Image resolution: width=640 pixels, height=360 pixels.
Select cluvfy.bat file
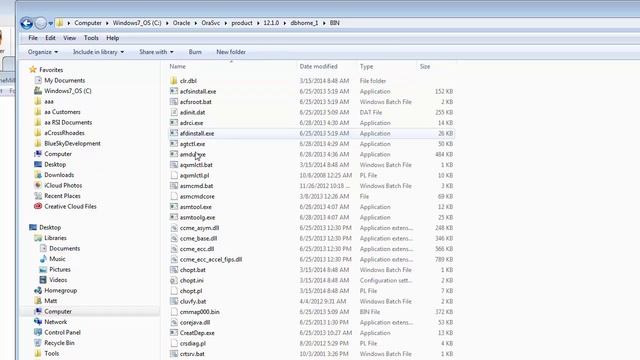193,301
